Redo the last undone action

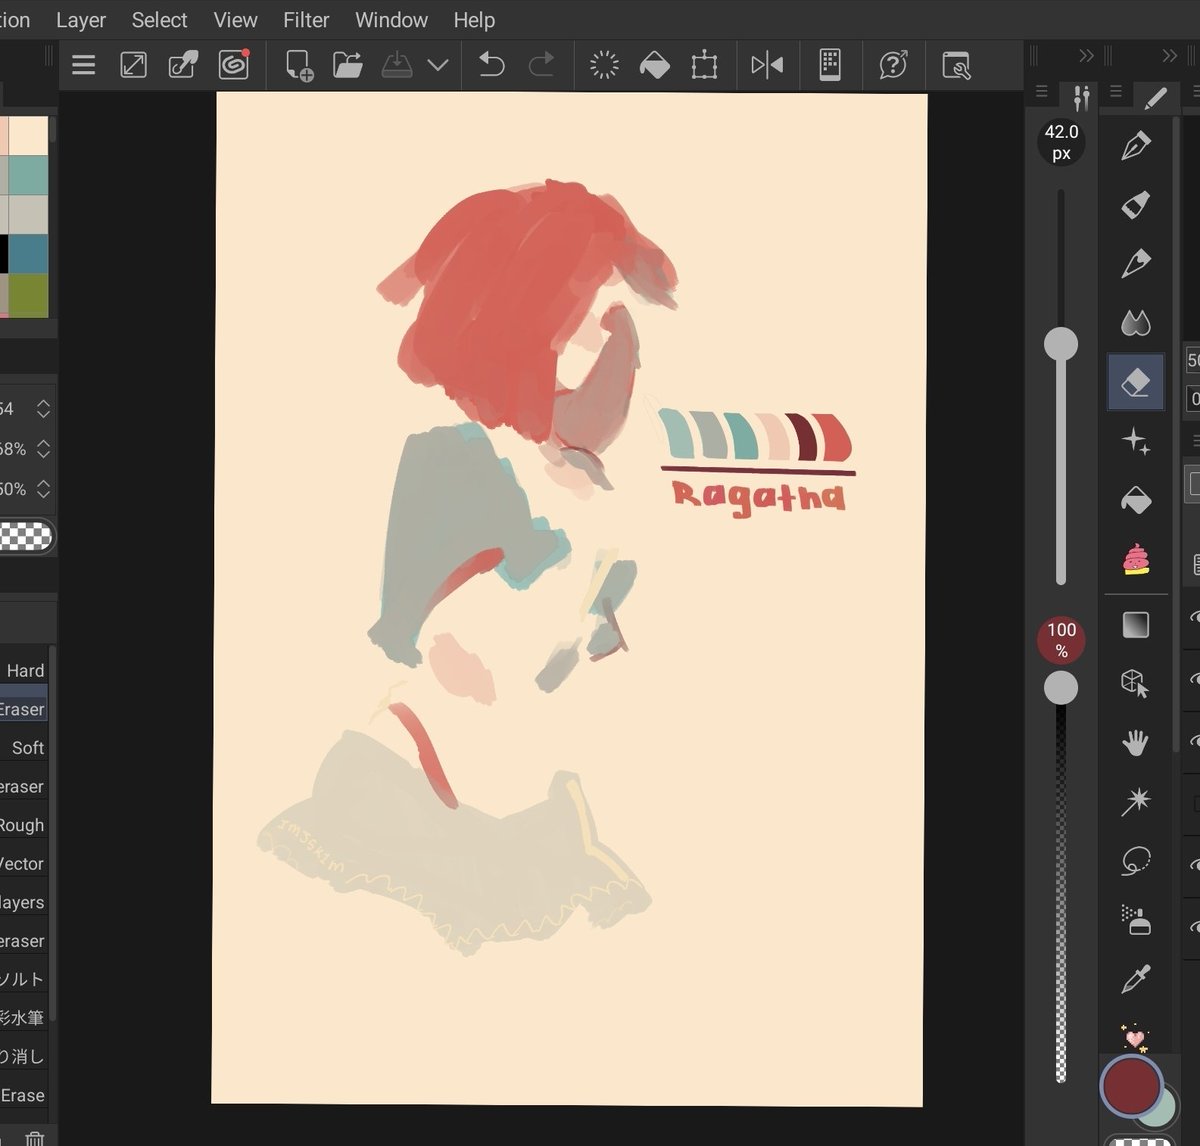coord(541,66)
